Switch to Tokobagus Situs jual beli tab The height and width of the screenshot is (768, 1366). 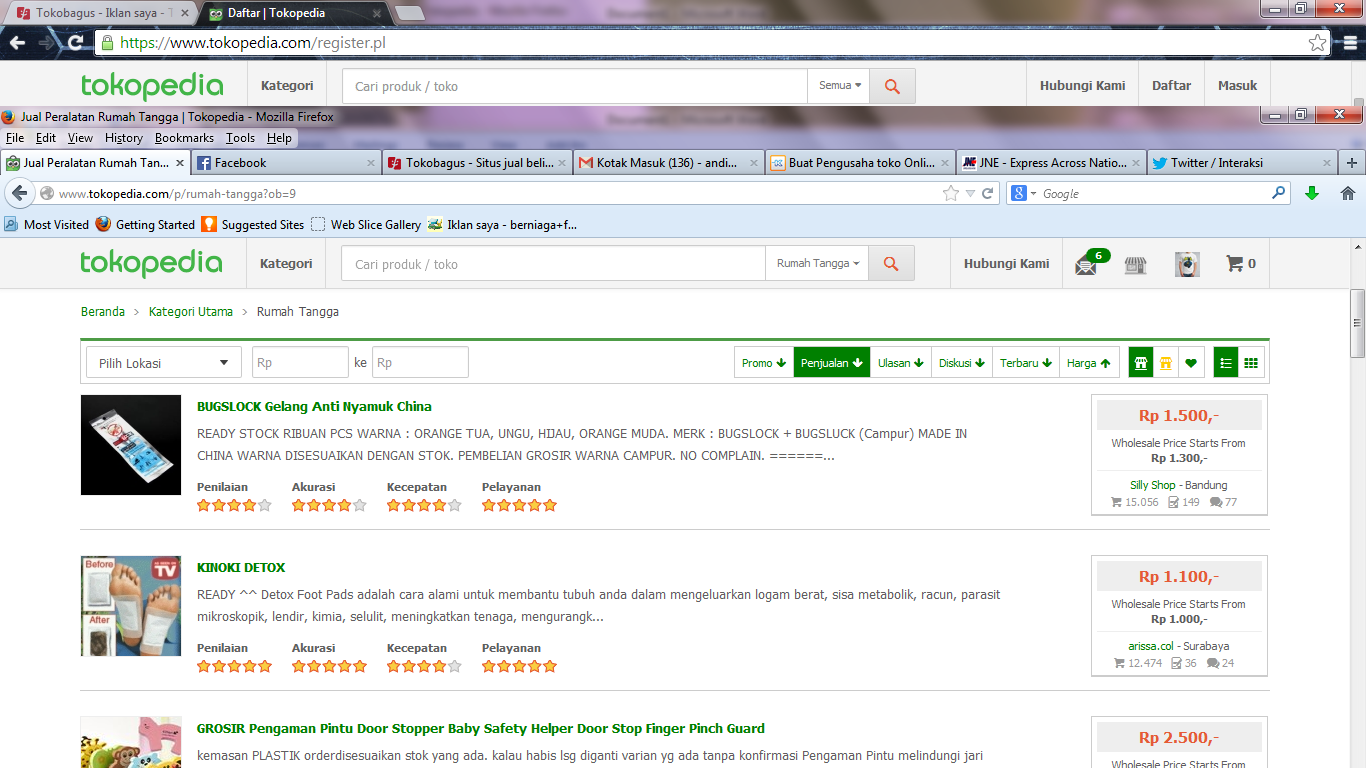coord(477,162)
